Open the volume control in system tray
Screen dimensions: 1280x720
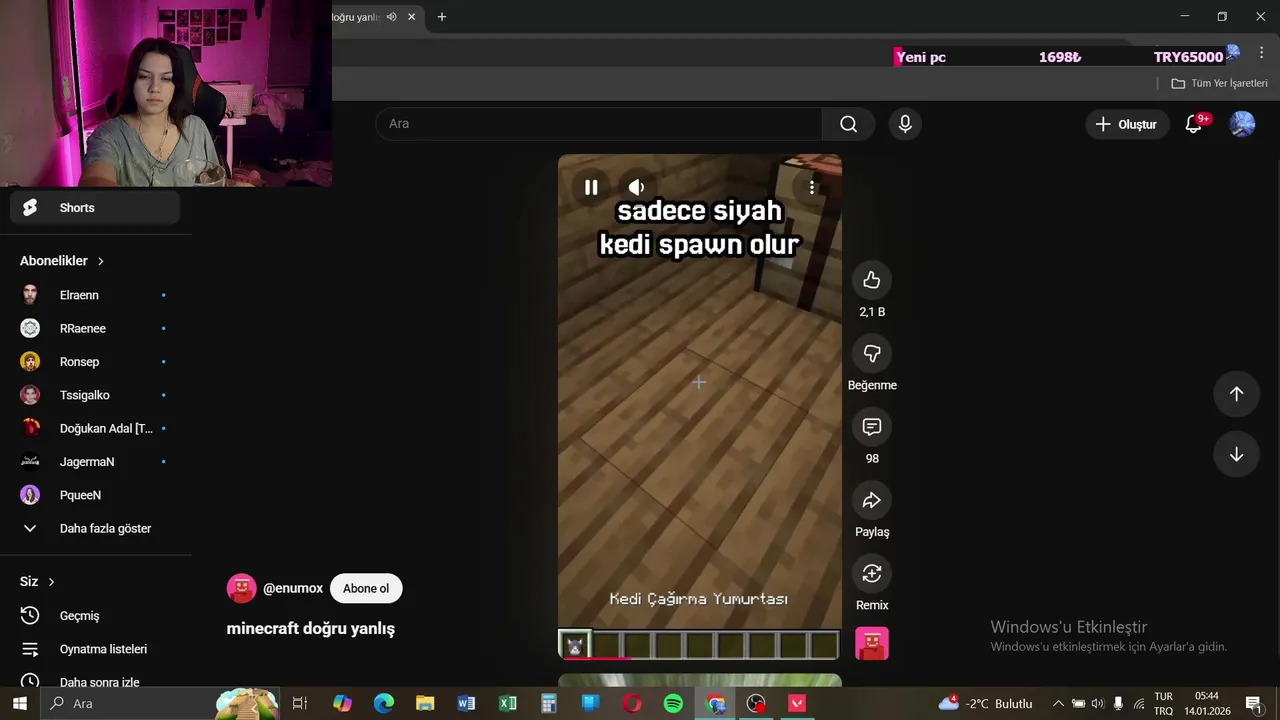point(1098,703)
